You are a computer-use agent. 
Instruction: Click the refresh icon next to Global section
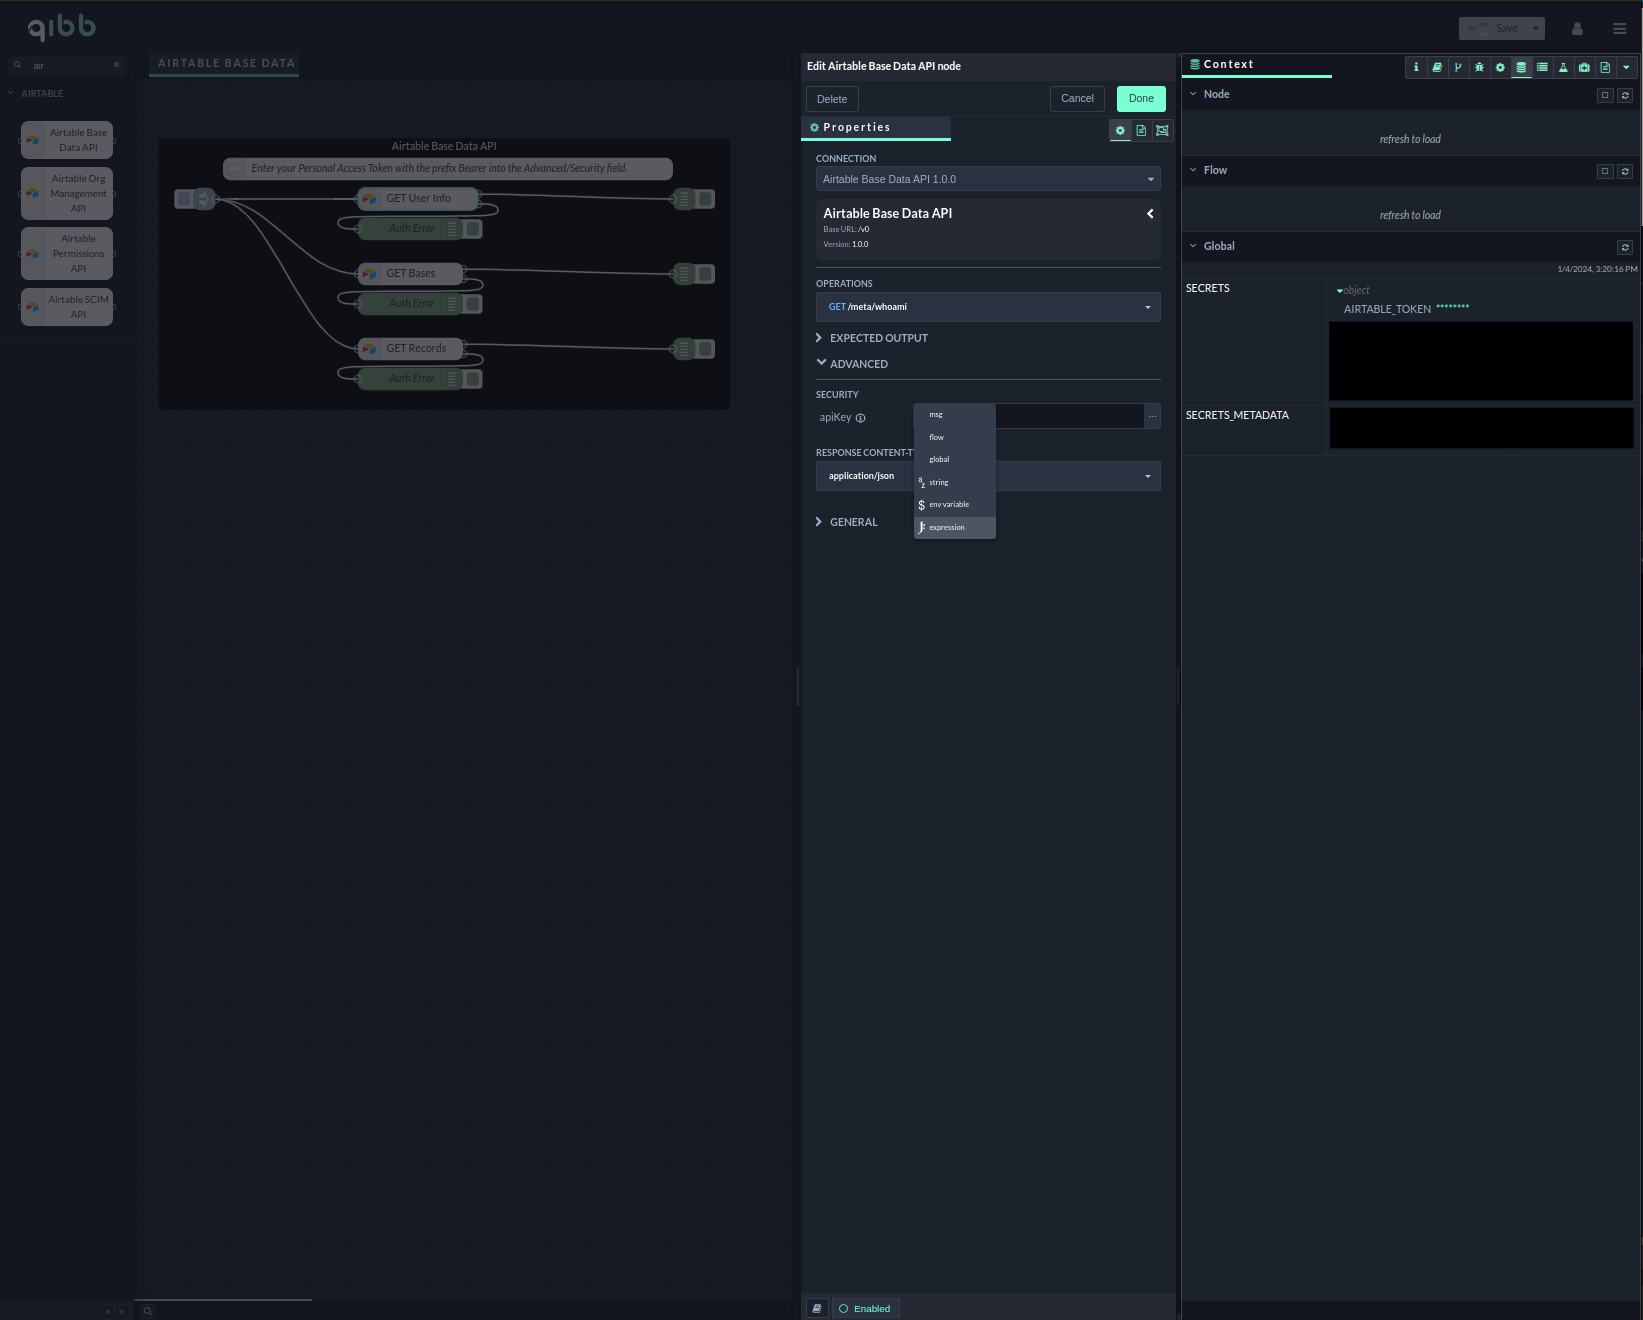[1625, 247]
